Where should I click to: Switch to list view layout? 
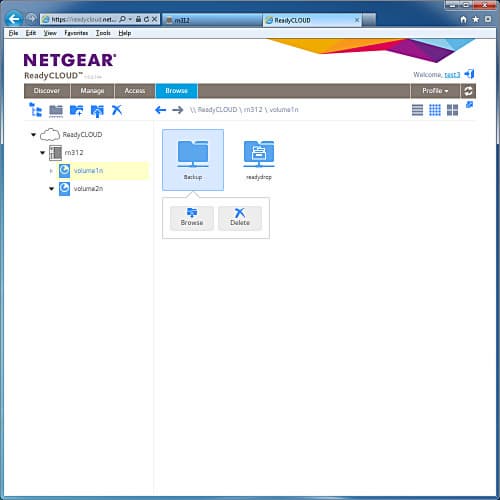417,110
